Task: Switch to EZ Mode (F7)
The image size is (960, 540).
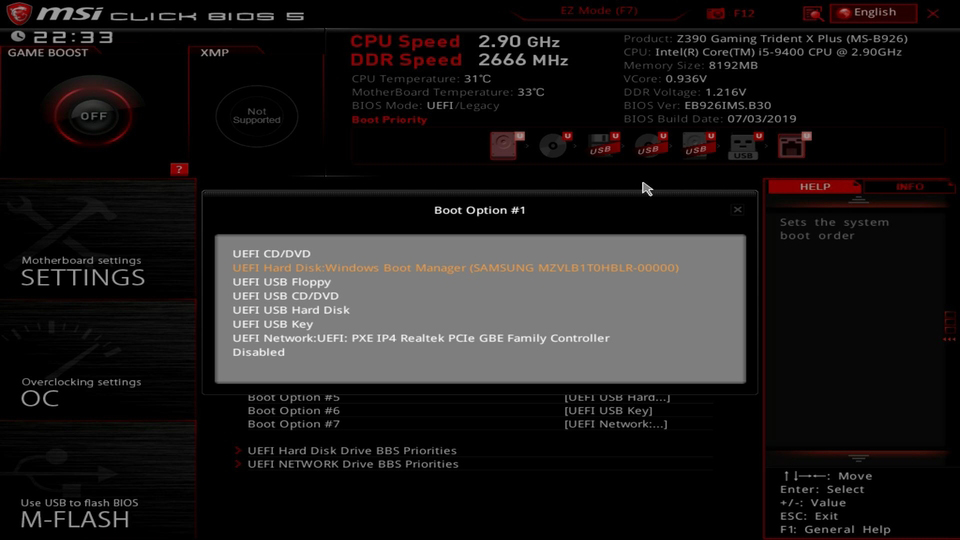Action: coord(599,11)
